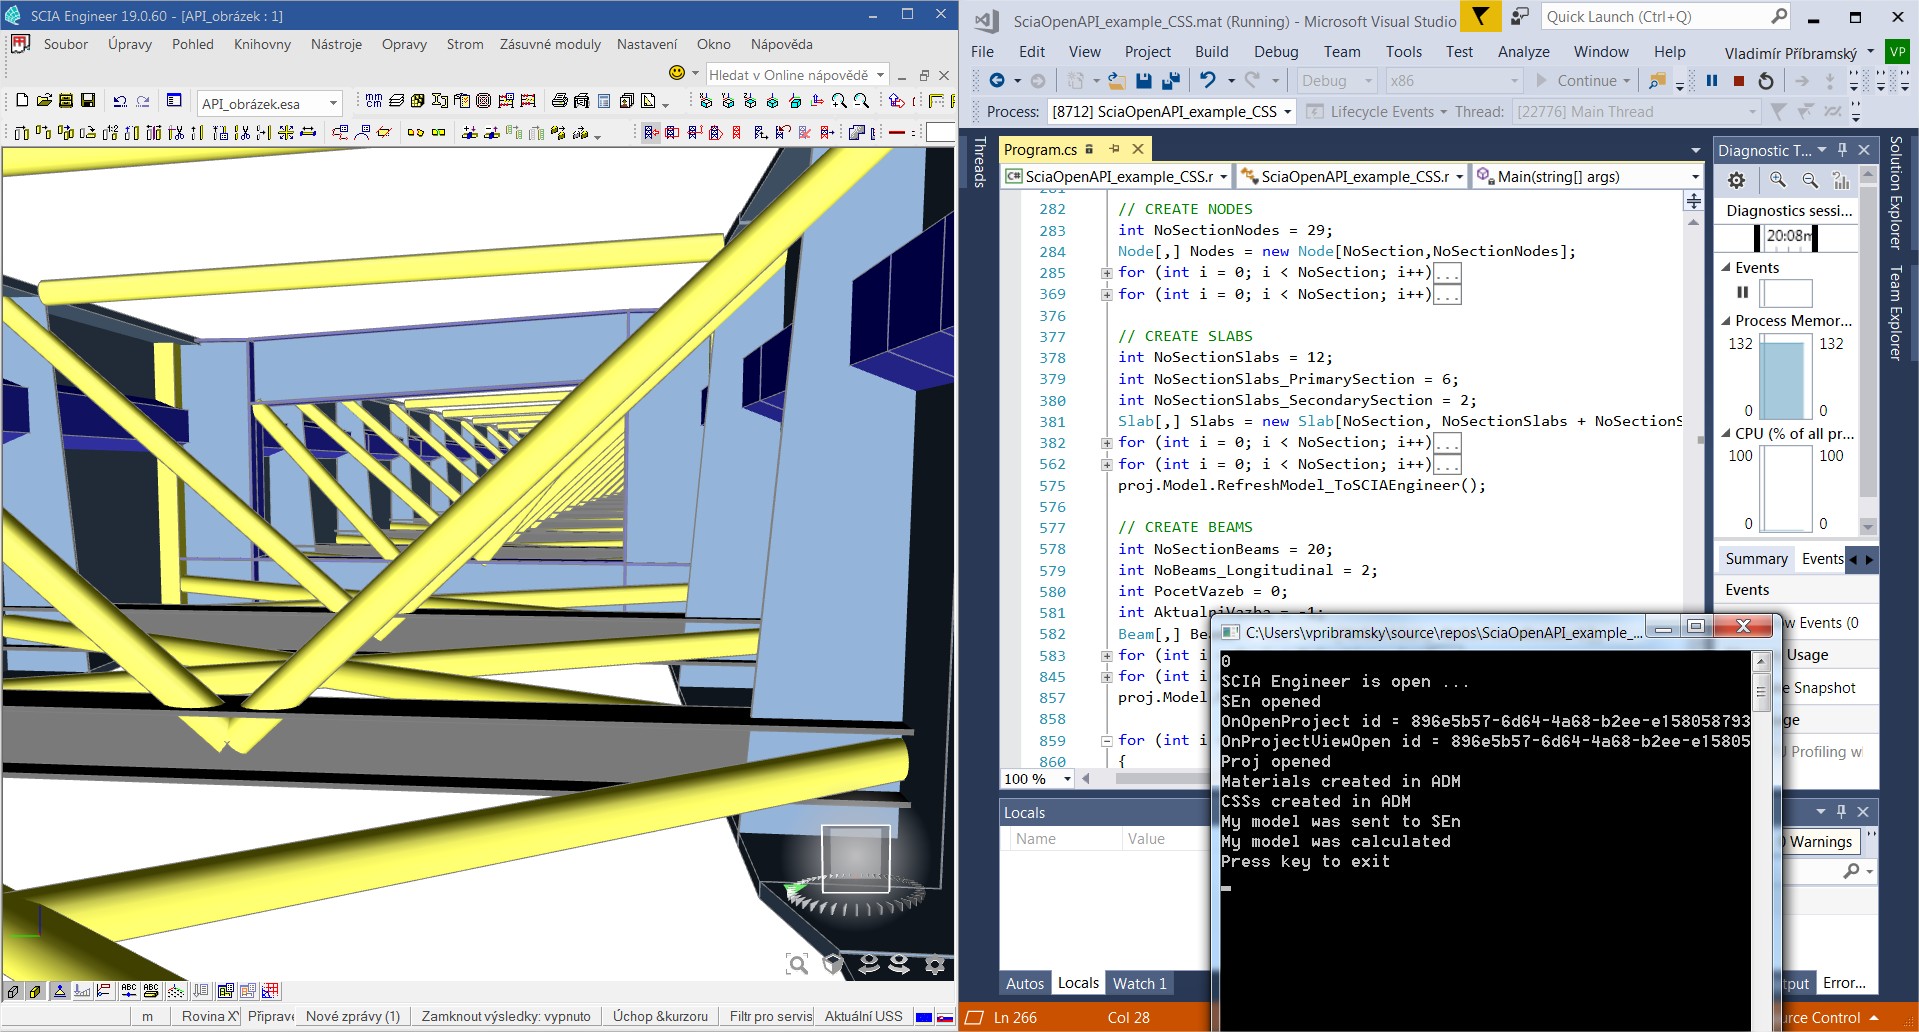1919x1032 pixels.
Task: Open the Knihovny menu in SCIA Engineer
Action: pos(262,44)
